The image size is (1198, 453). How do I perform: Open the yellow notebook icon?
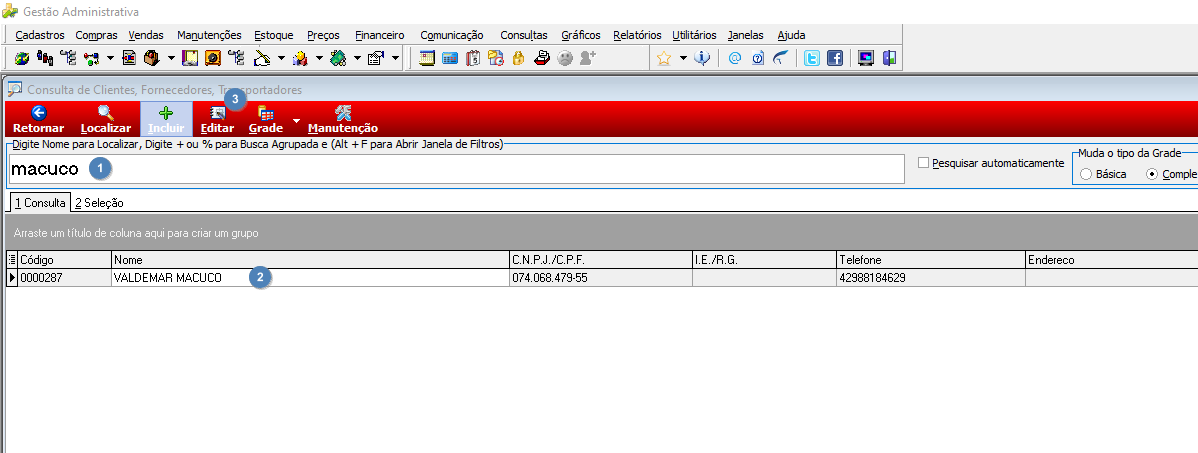pos(189,58)
